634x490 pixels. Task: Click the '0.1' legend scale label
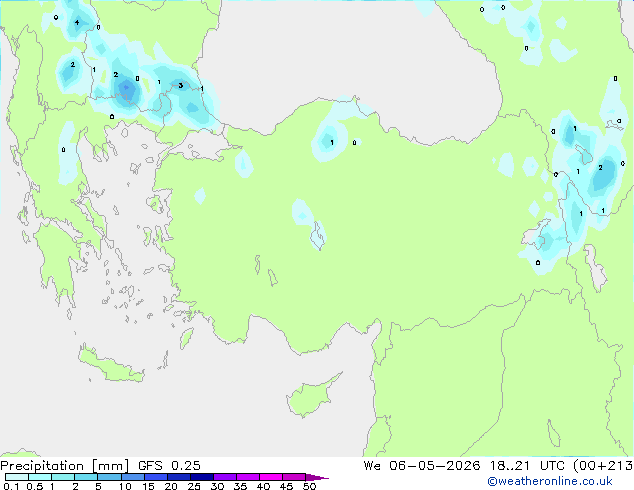pyautogui.click(x=11, y=486)
